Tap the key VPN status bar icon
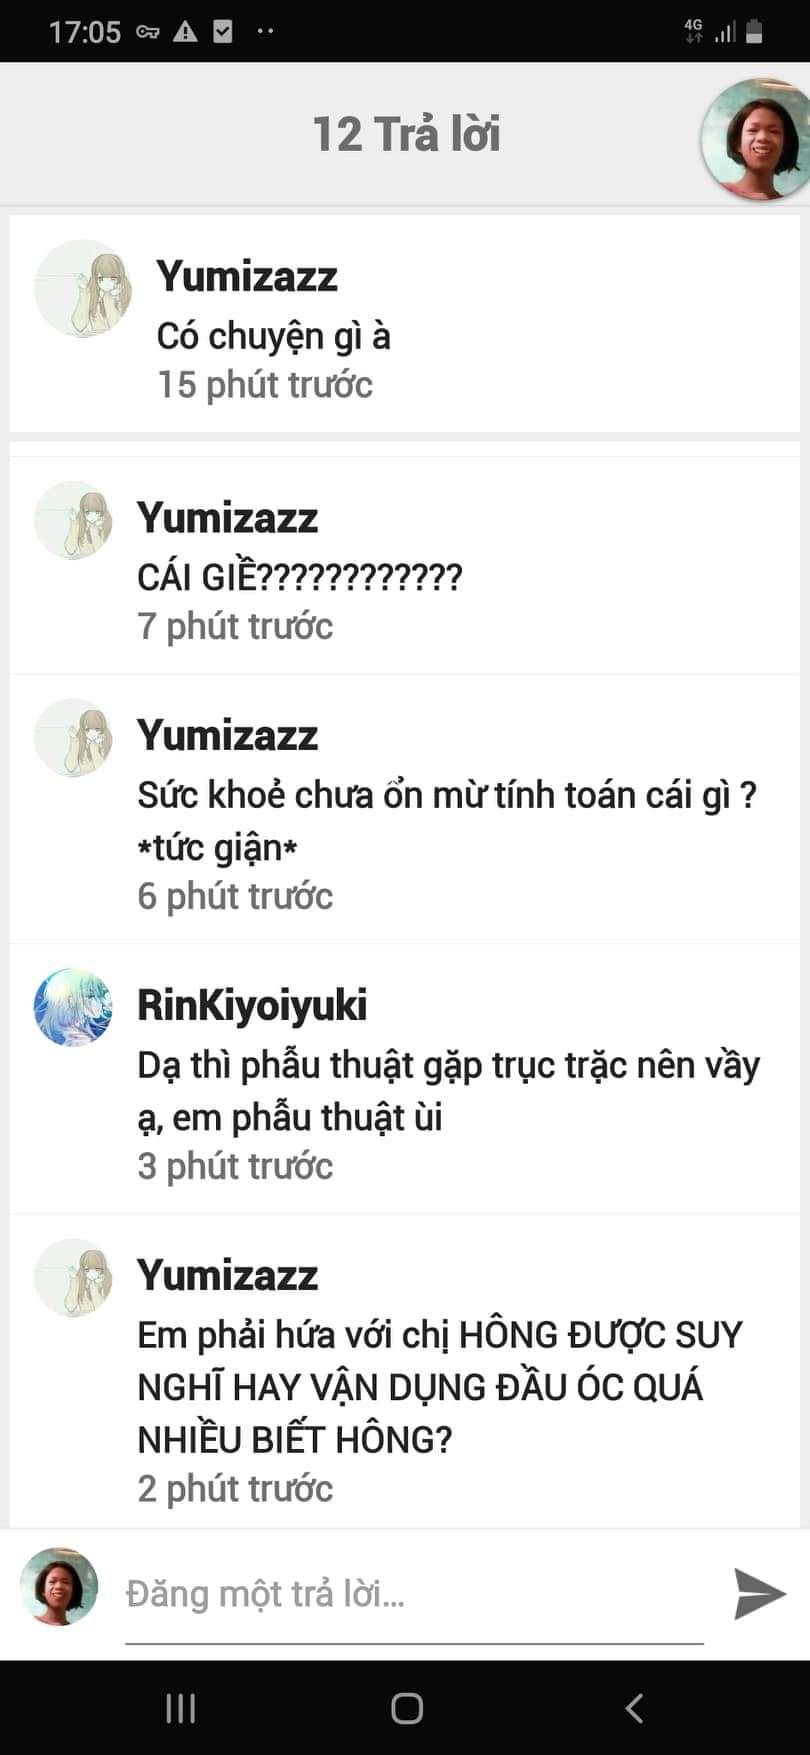This screenshot has height=1755, width=810. click(148, 32)
